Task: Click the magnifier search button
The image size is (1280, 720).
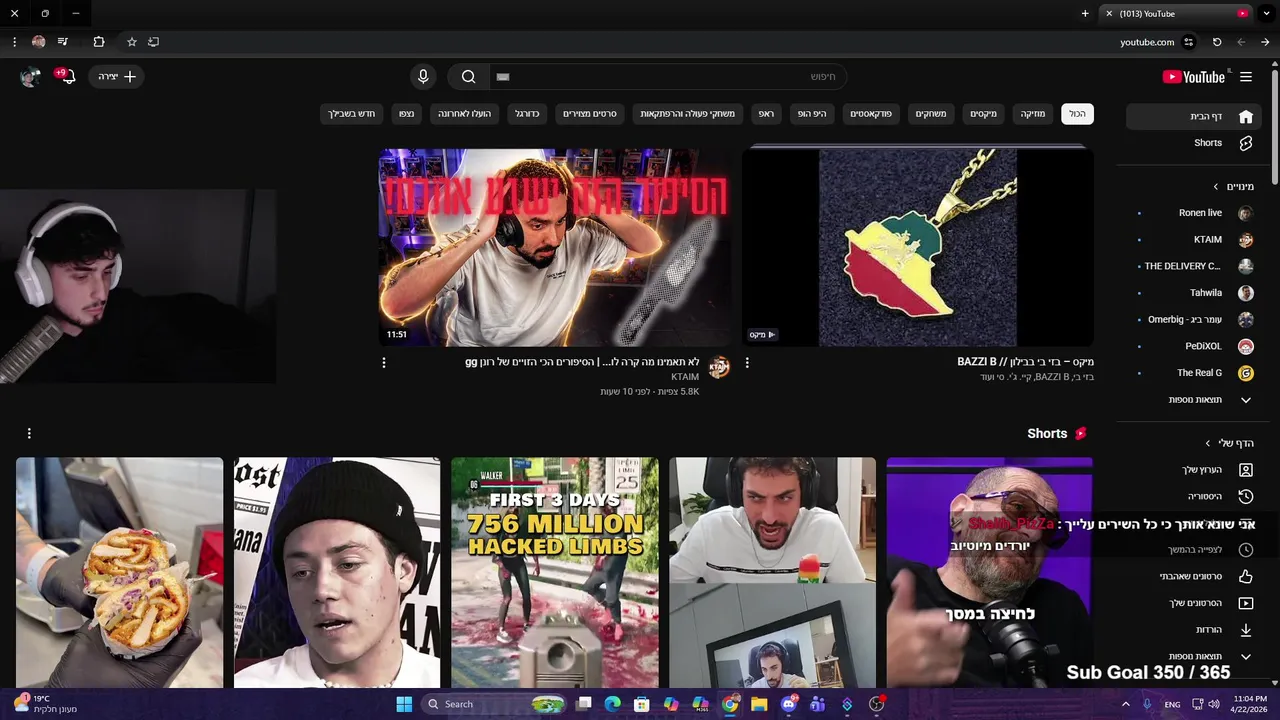Action: 468,77
